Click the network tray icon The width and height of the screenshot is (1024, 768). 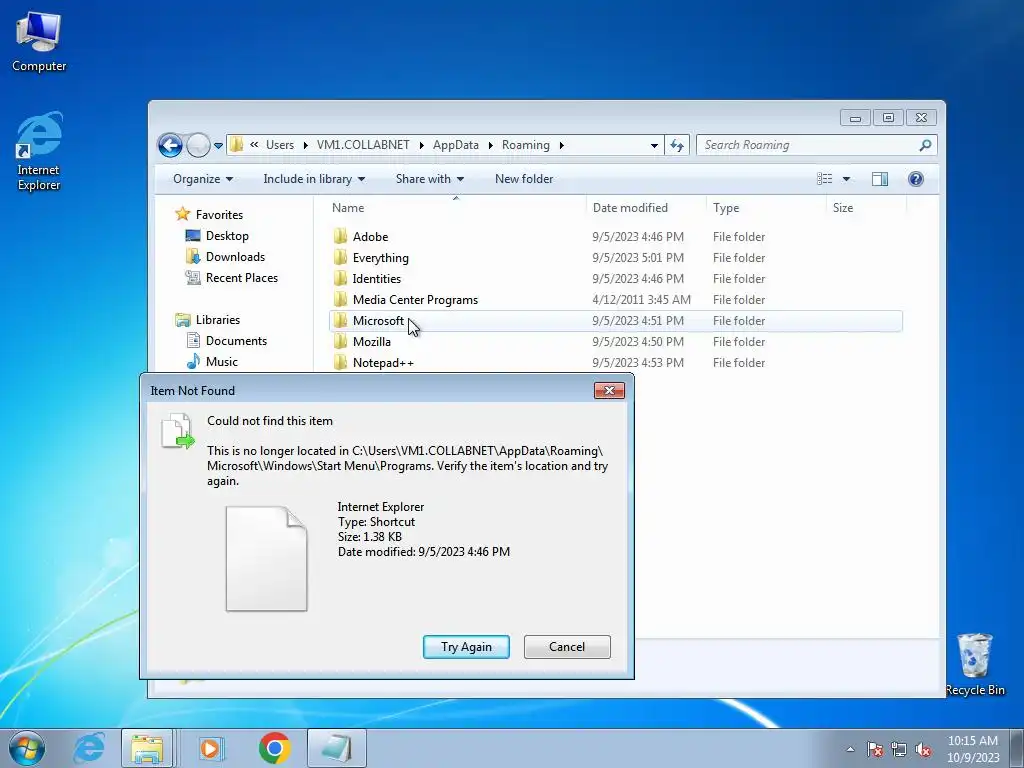[x=899, y=749]
